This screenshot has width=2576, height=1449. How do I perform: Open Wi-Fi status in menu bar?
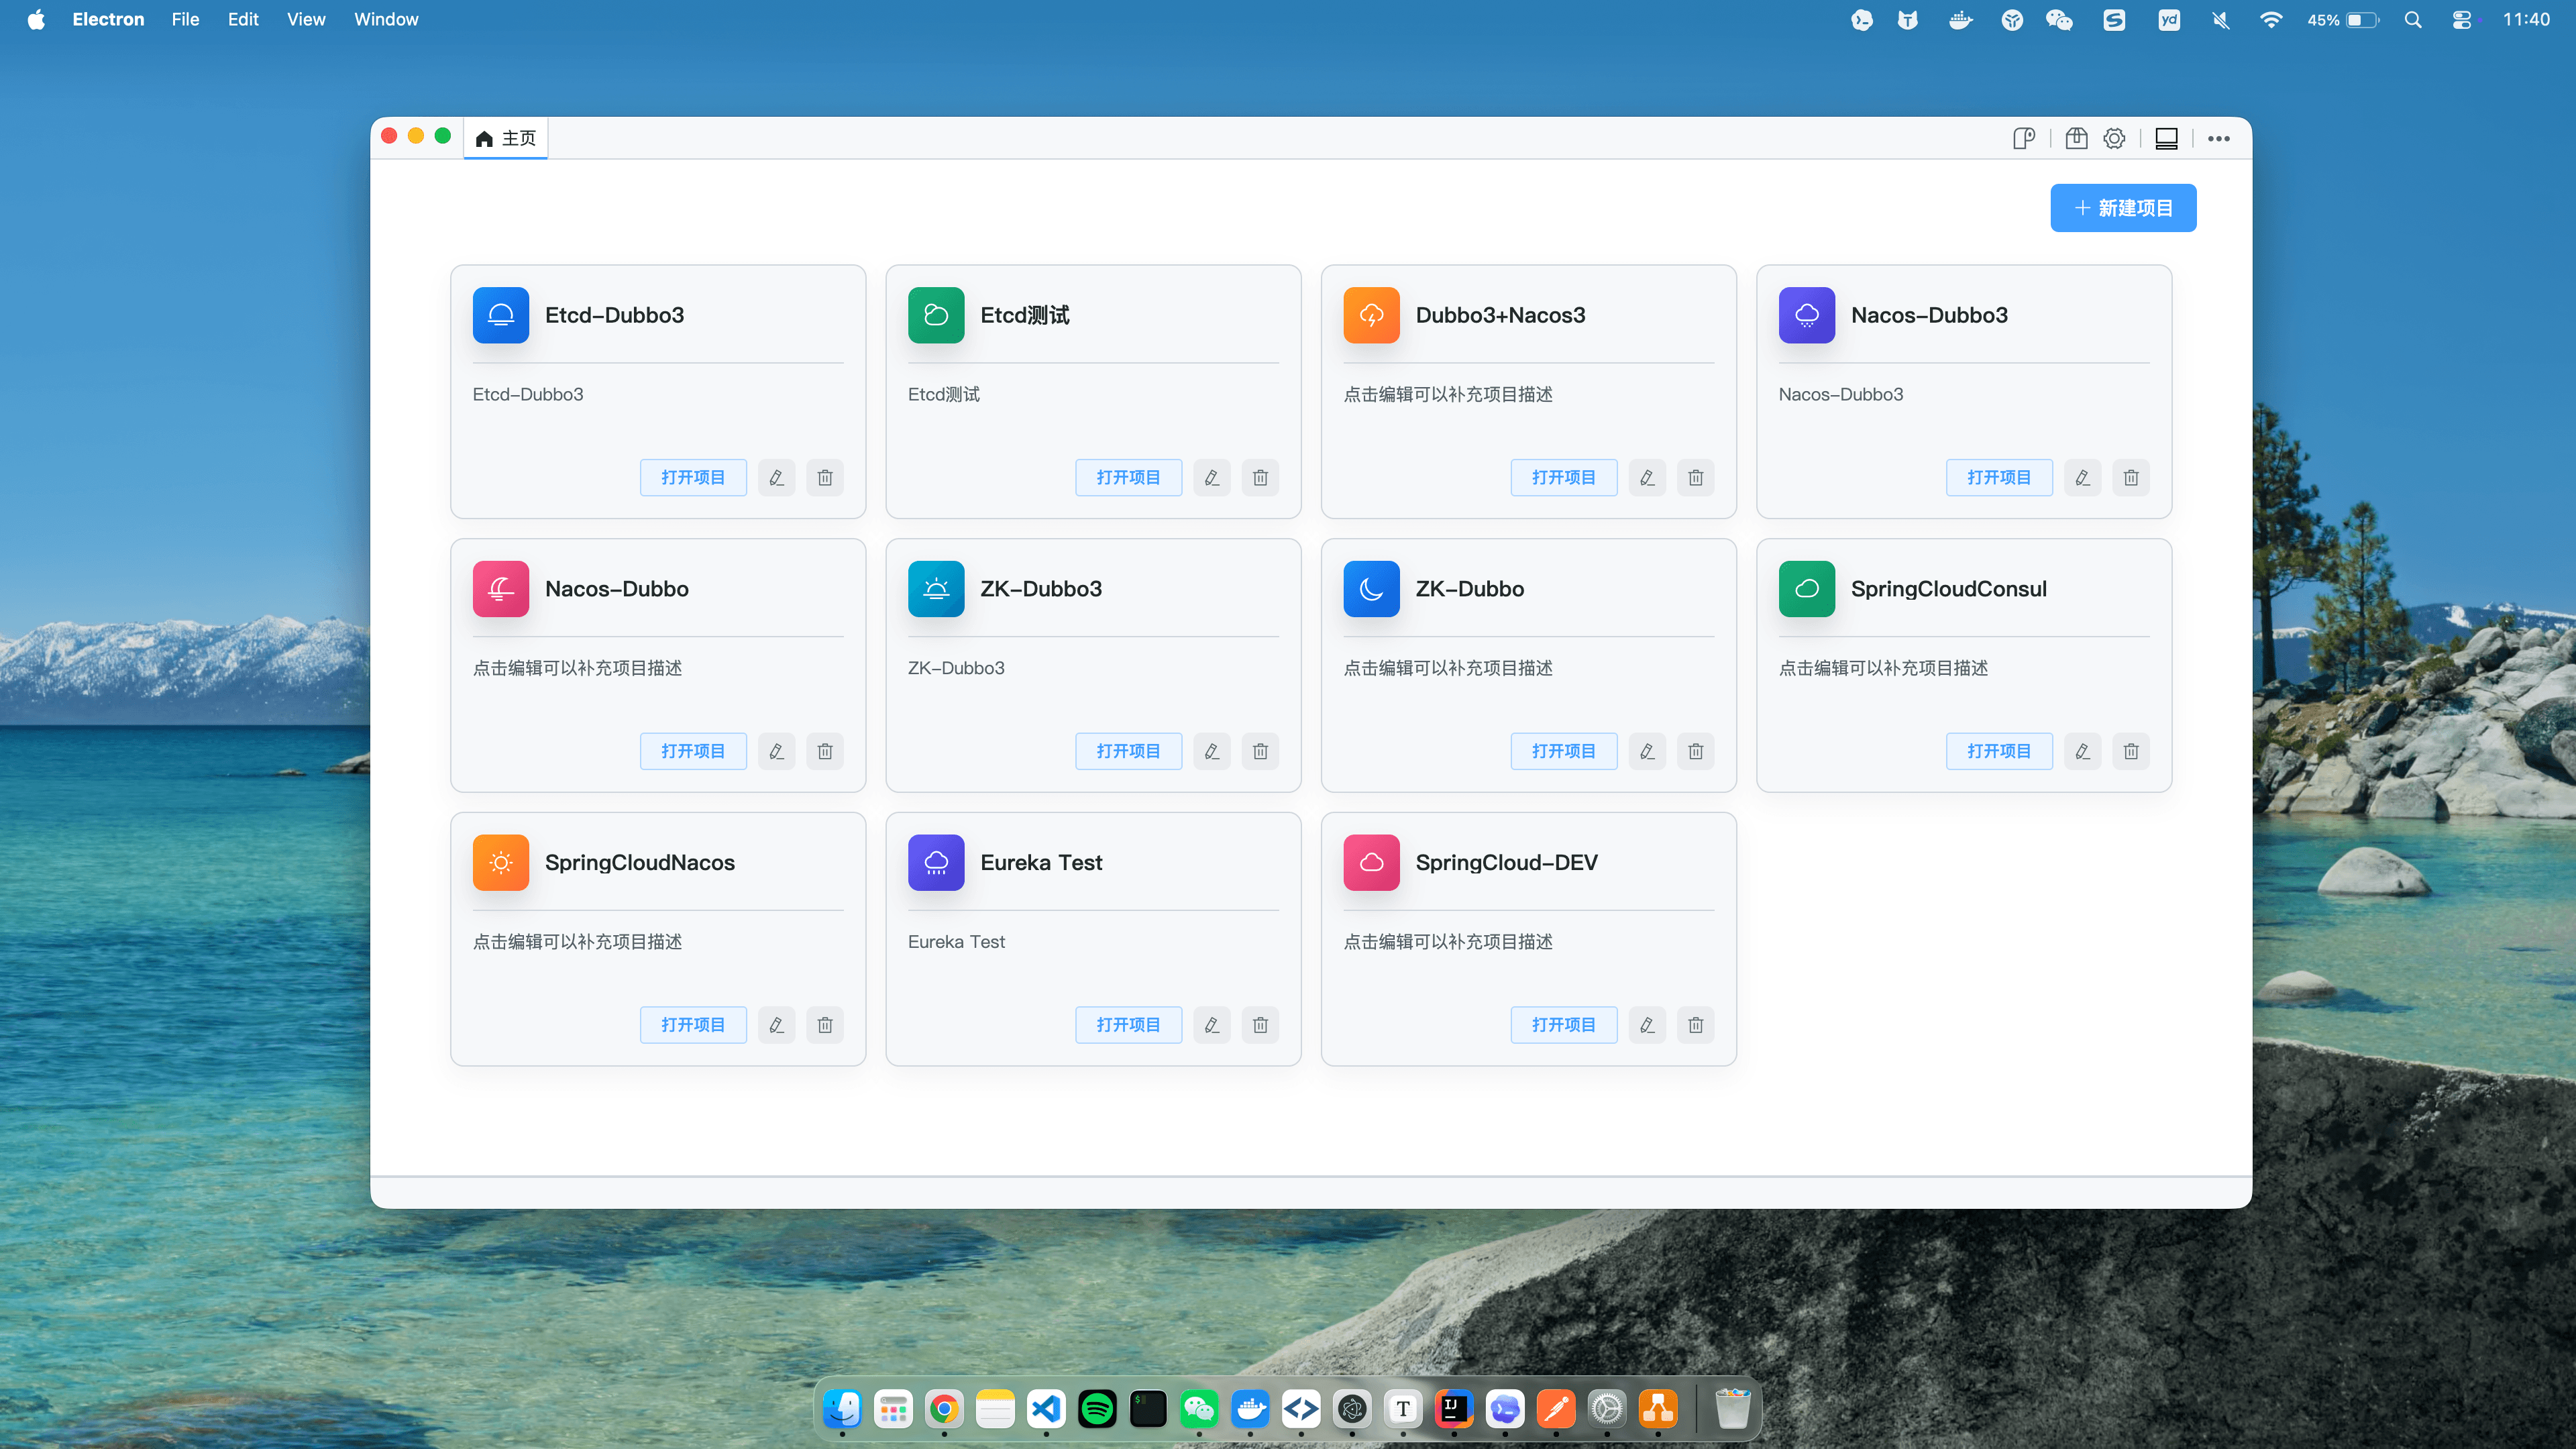pos(2271,19)
